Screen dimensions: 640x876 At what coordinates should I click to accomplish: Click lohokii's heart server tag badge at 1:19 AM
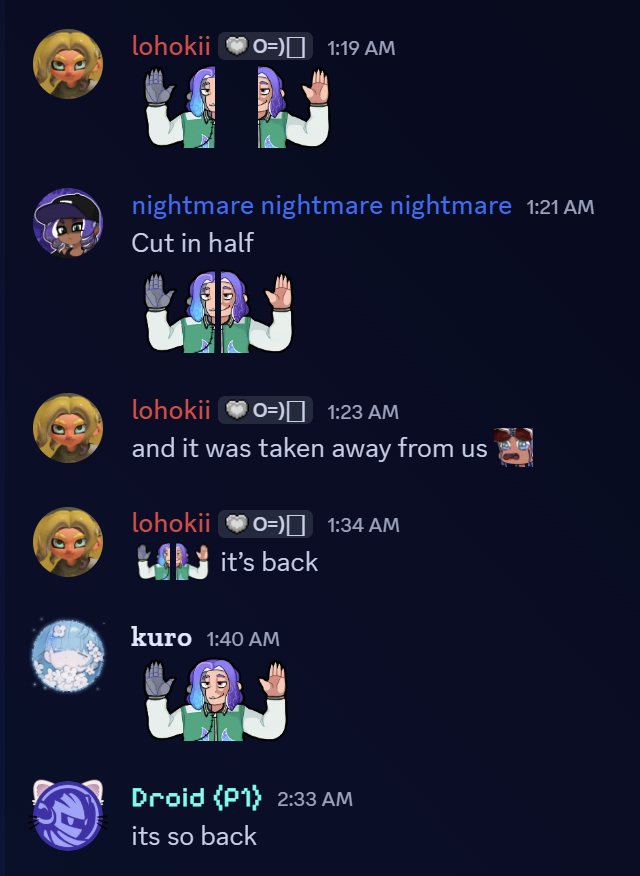coord(265,46)
